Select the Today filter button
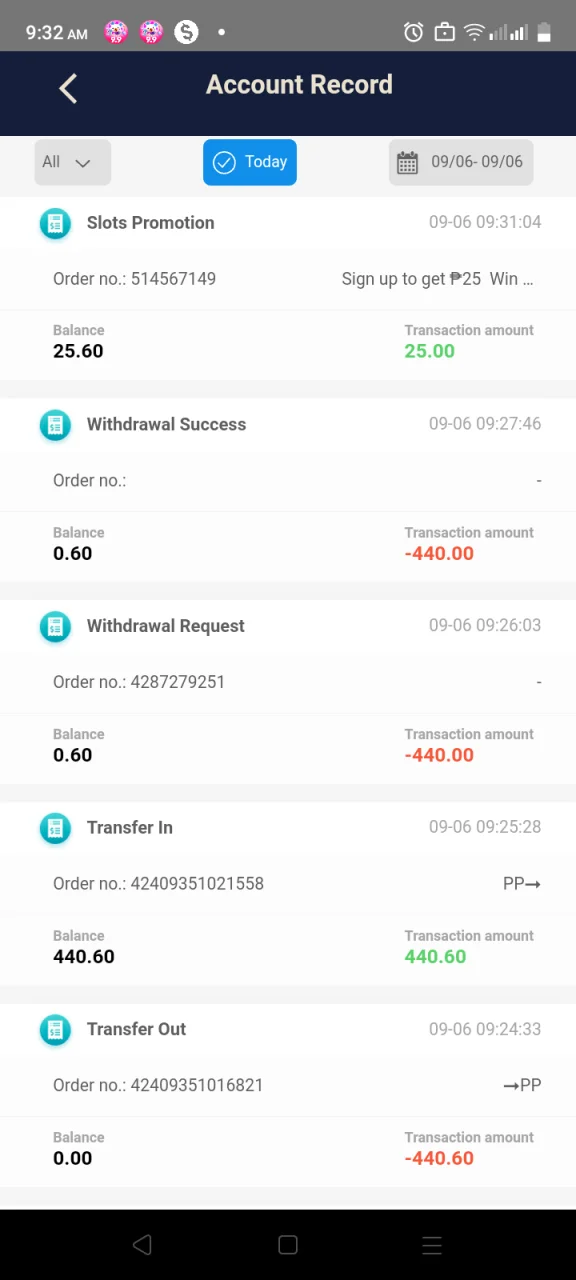576x1280 pixels. coord(250,162)
